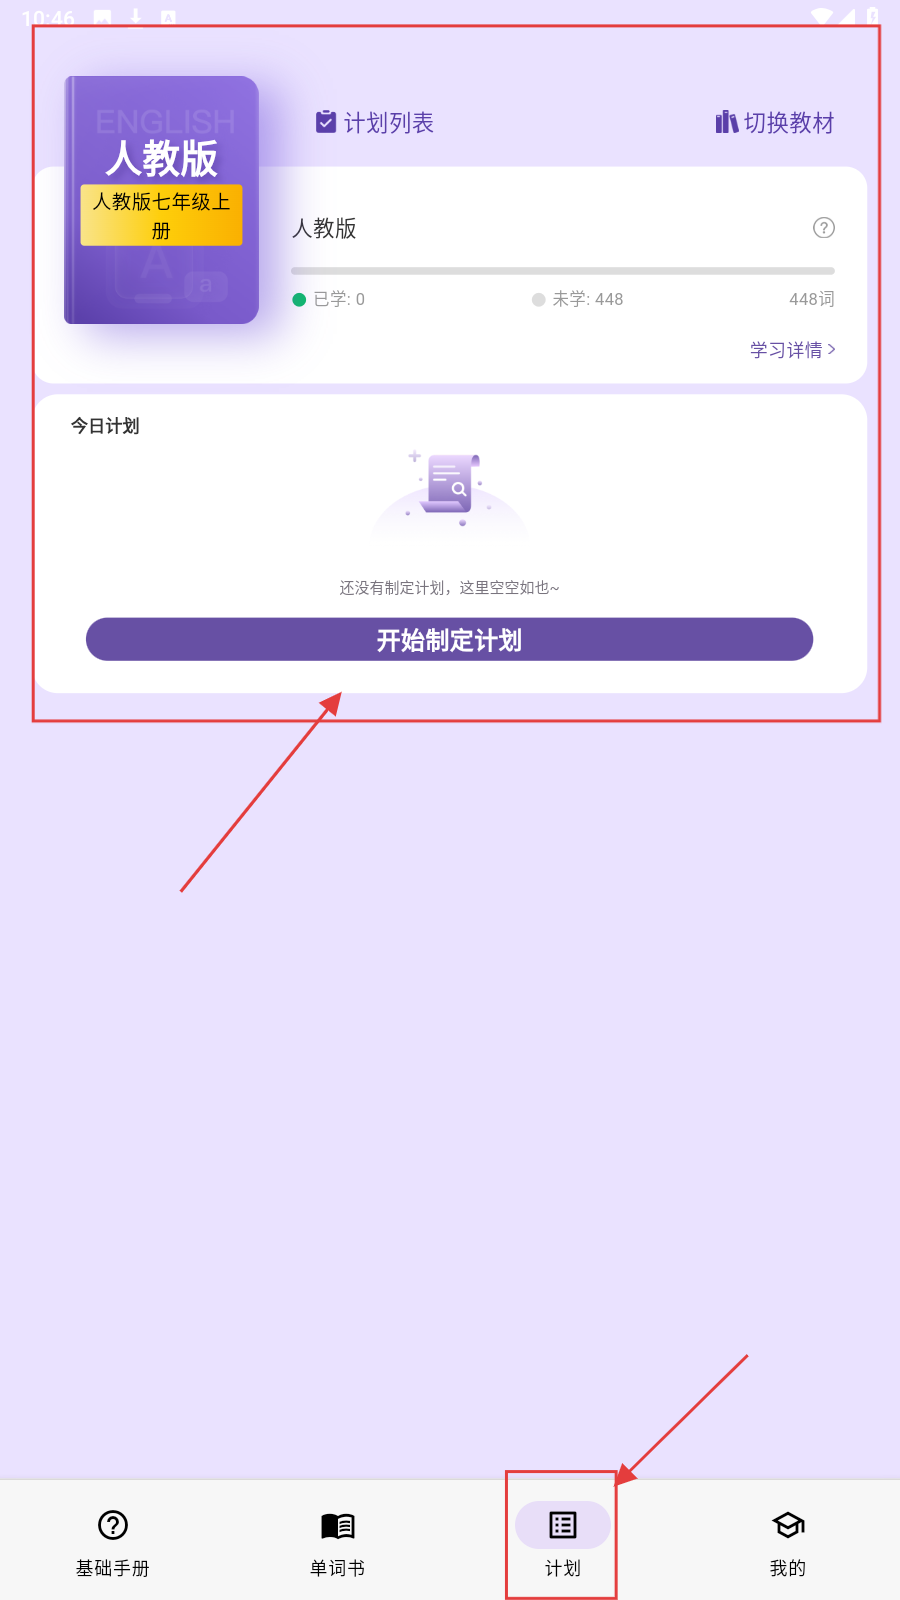Click the download icon in status bar
Screen dimensions: 900x1600
[136, 17]
